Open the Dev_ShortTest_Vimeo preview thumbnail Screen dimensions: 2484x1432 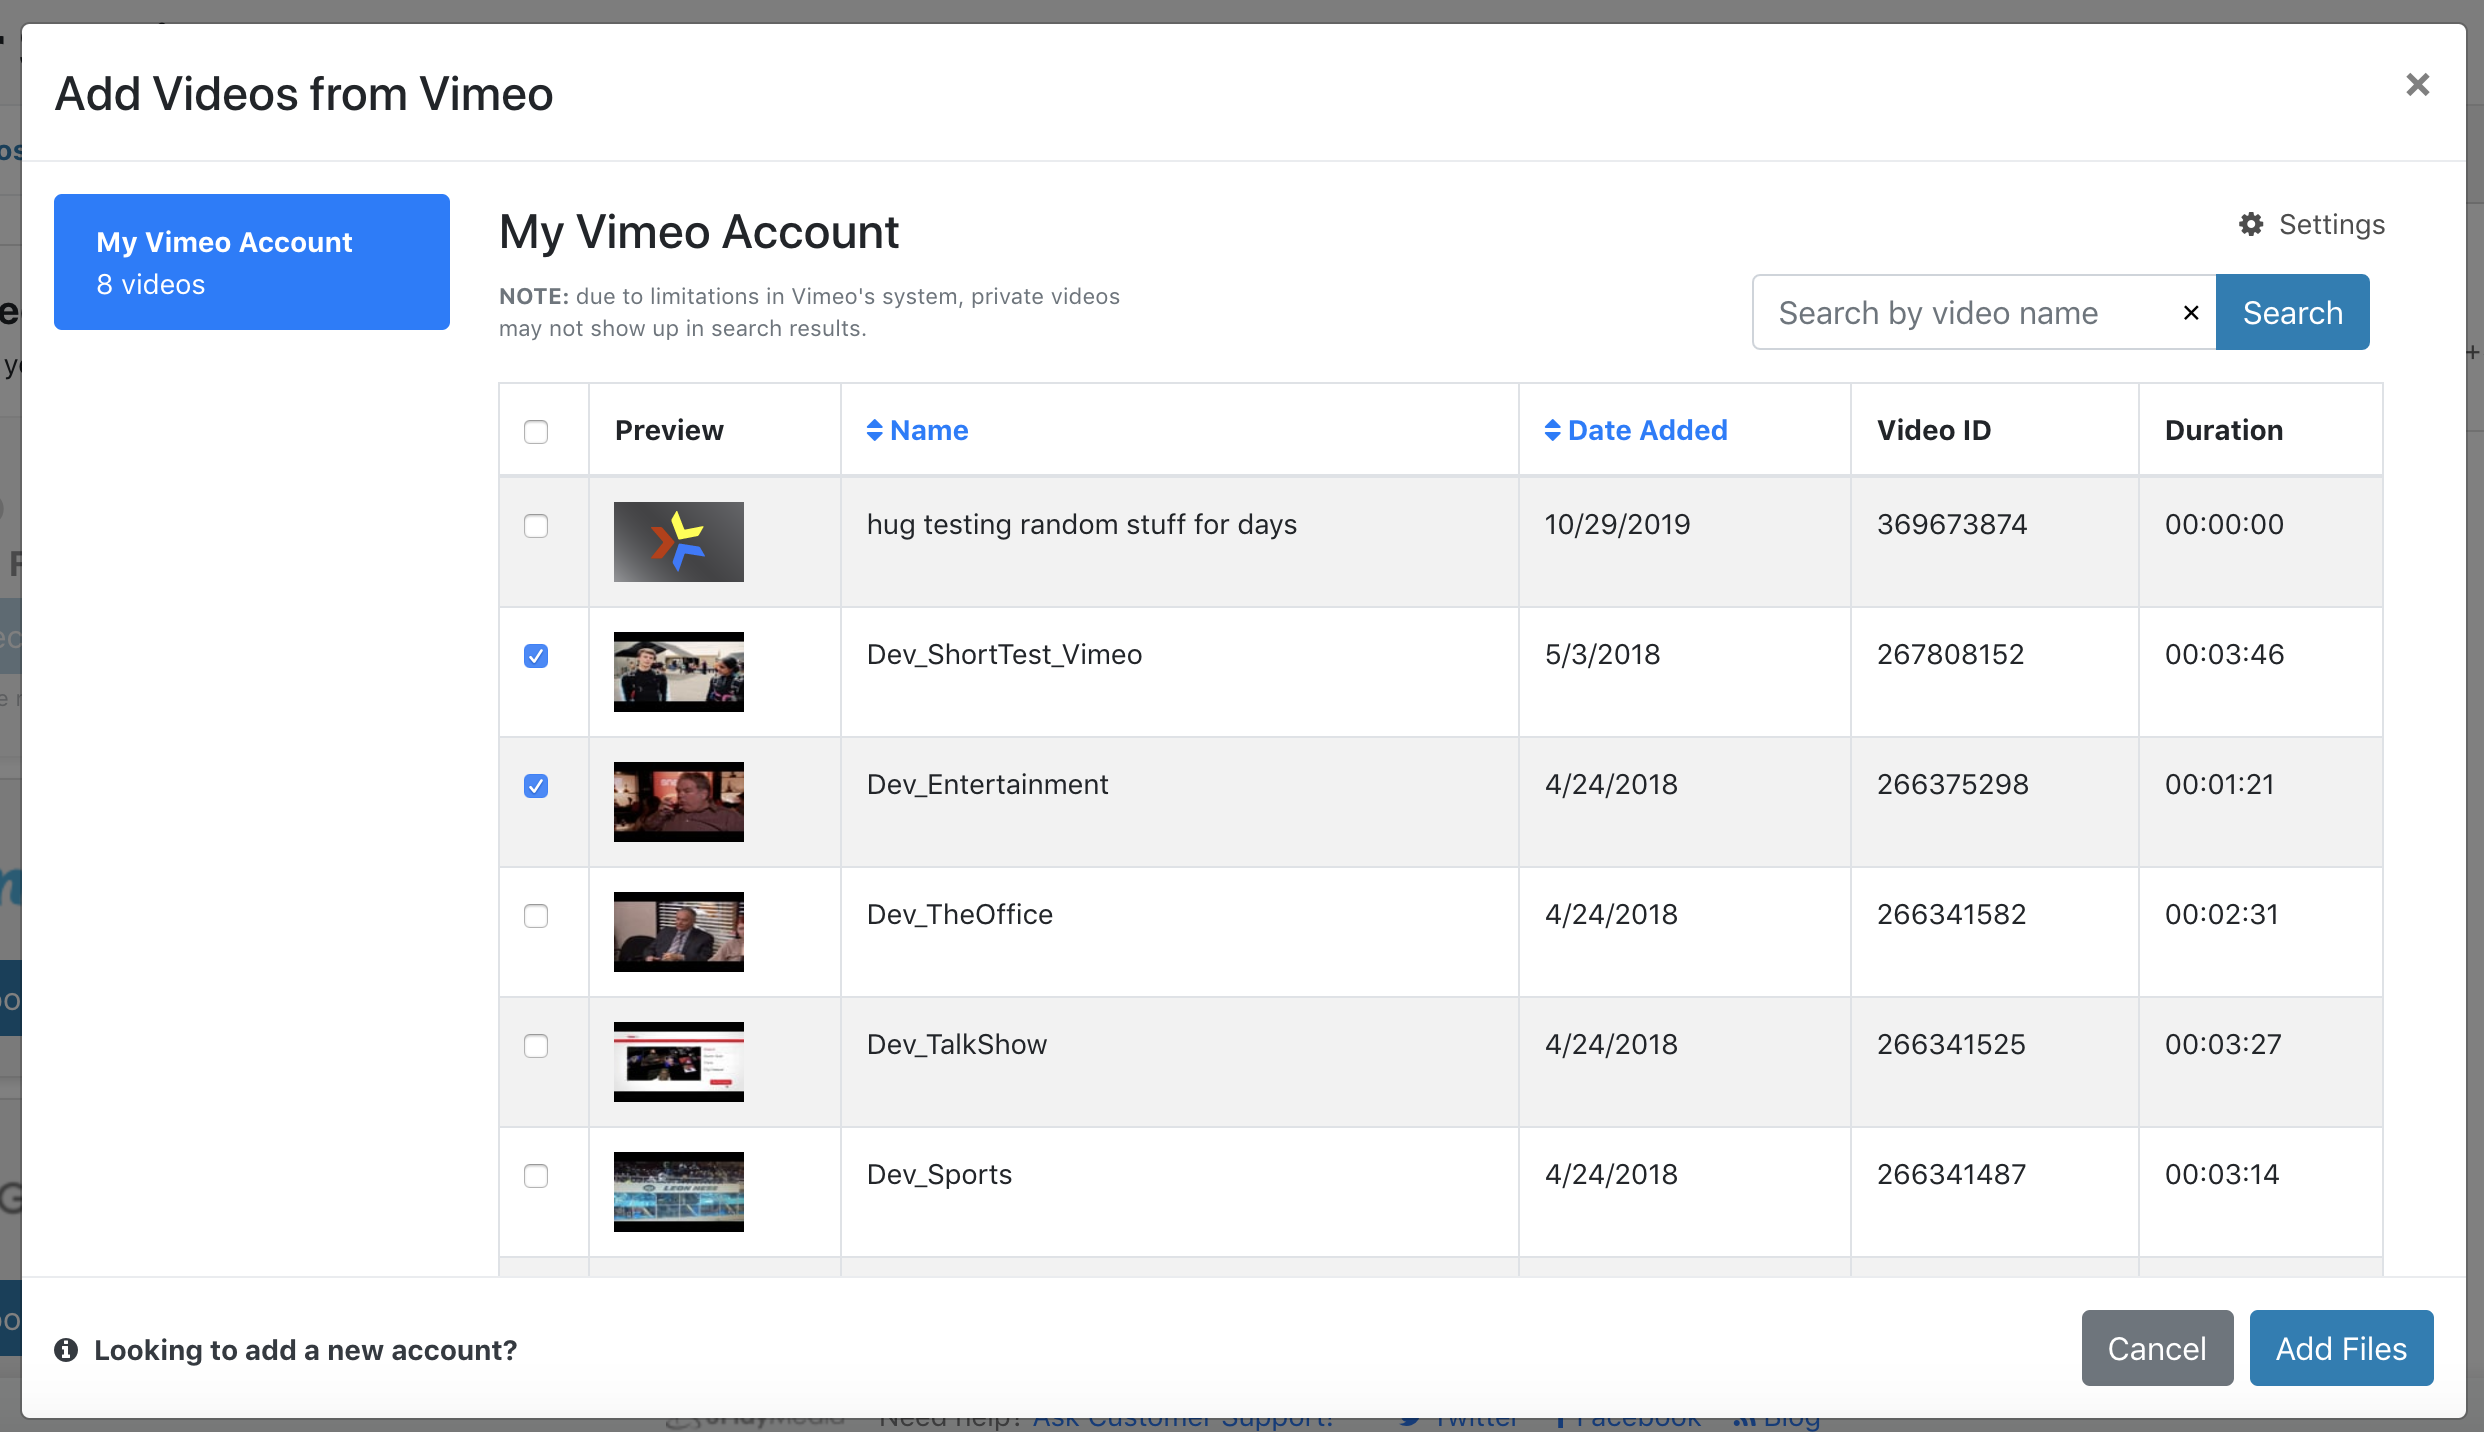[679, 672]
